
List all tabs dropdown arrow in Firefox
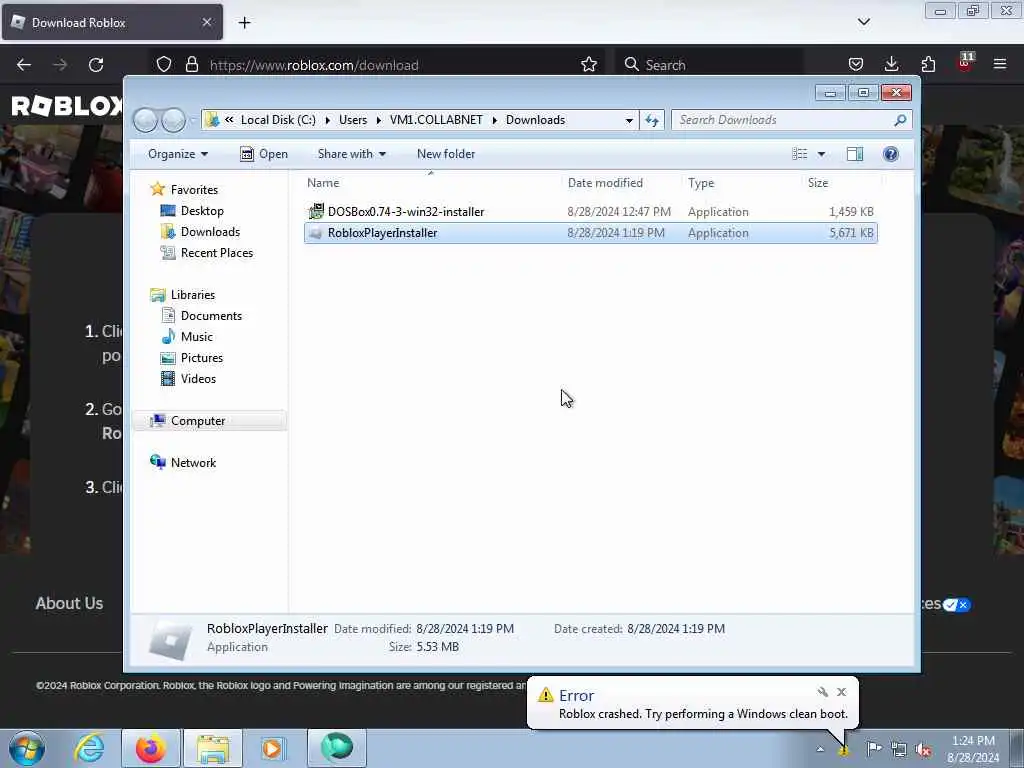pos(864,22)
